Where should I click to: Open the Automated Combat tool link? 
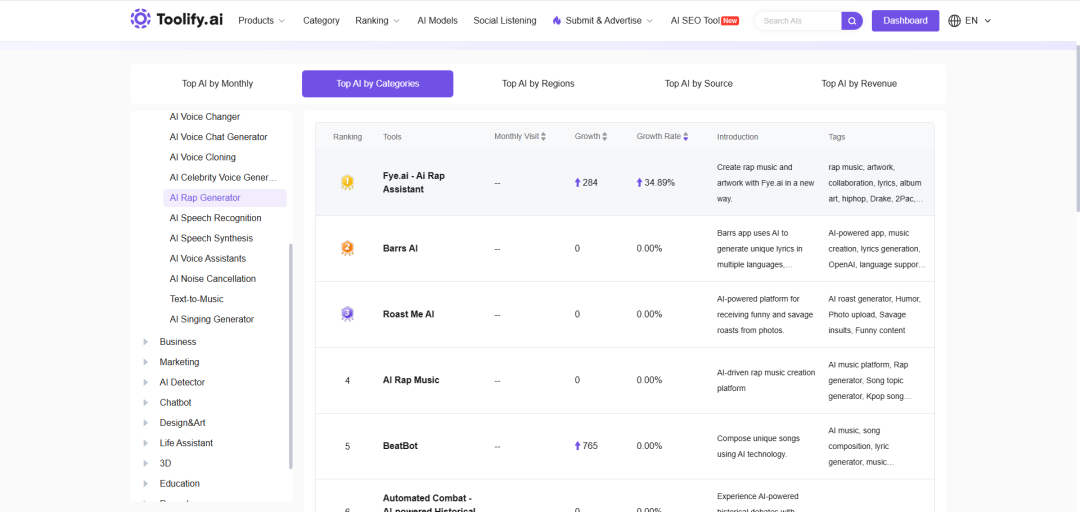[429, 504]
